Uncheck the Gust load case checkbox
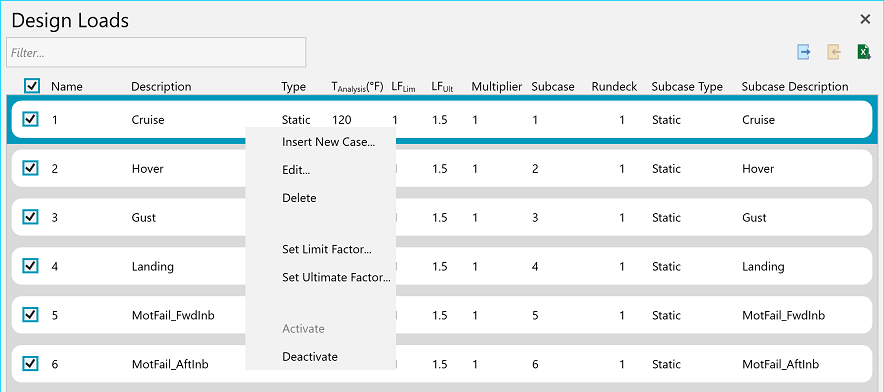Image resolution: width=884 pixels, height=392 pixels. pos(30,217)
